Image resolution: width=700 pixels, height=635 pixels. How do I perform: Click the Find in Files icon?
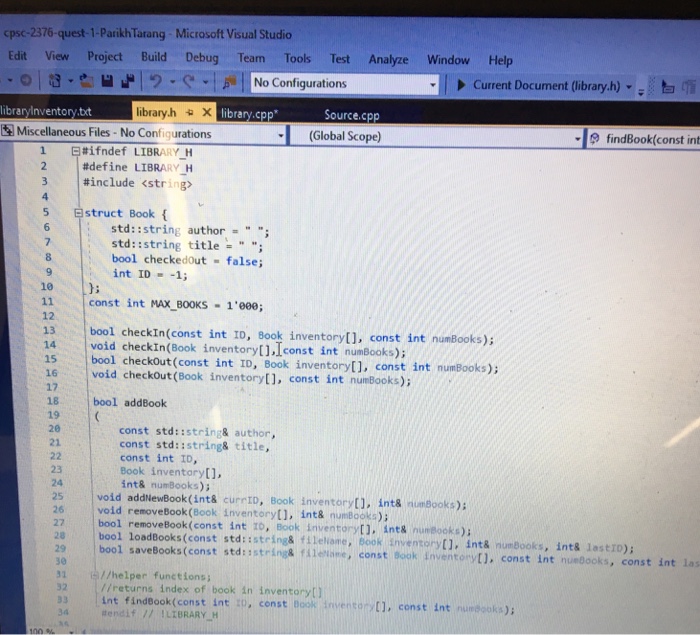tap(230, 82)
